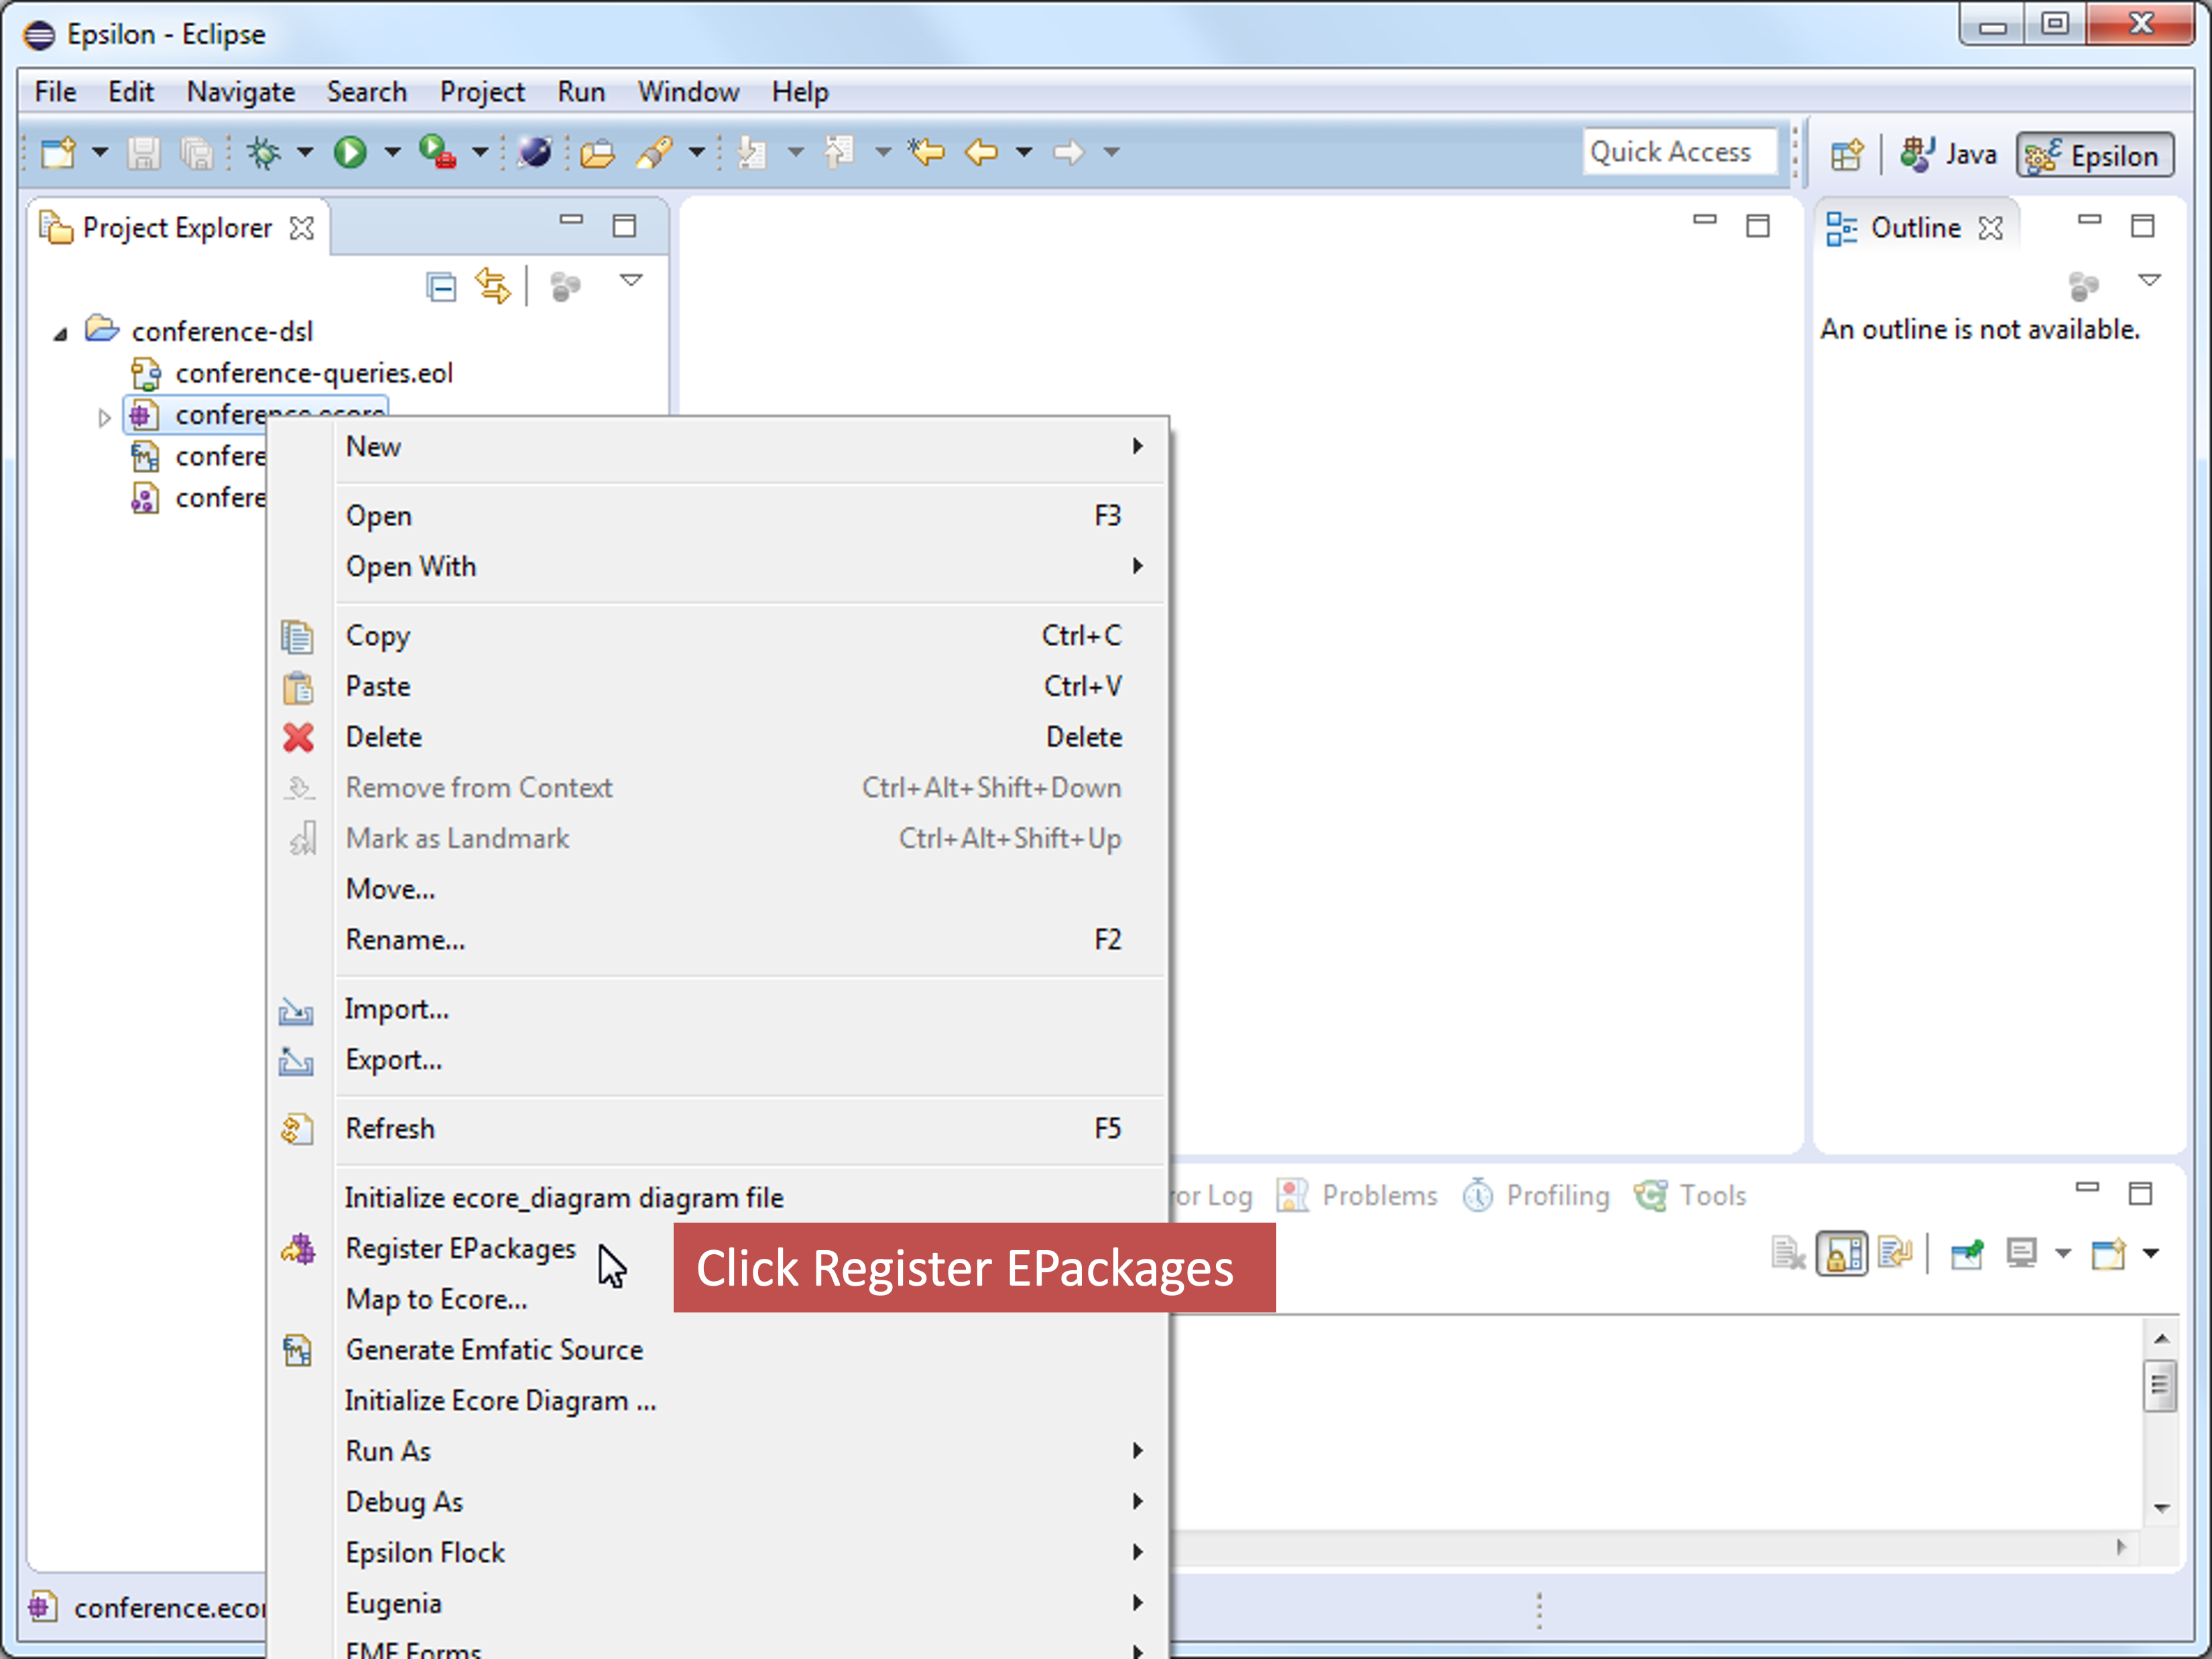Expand the conference.ecore tree node
Image resolution: width=2212 pixels, height=1659 pixels.
(x=104, y=417)
